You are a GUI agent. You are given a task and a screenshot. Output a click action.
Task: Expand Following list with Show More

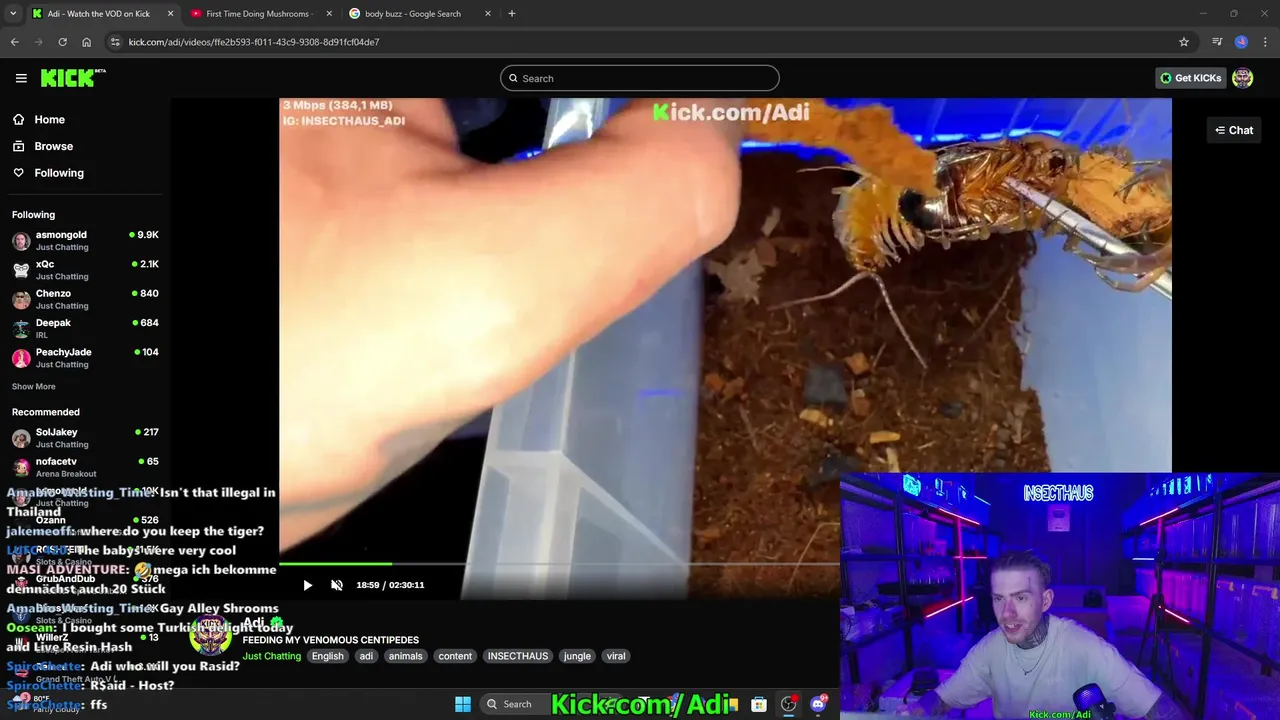tap(34, 386)
